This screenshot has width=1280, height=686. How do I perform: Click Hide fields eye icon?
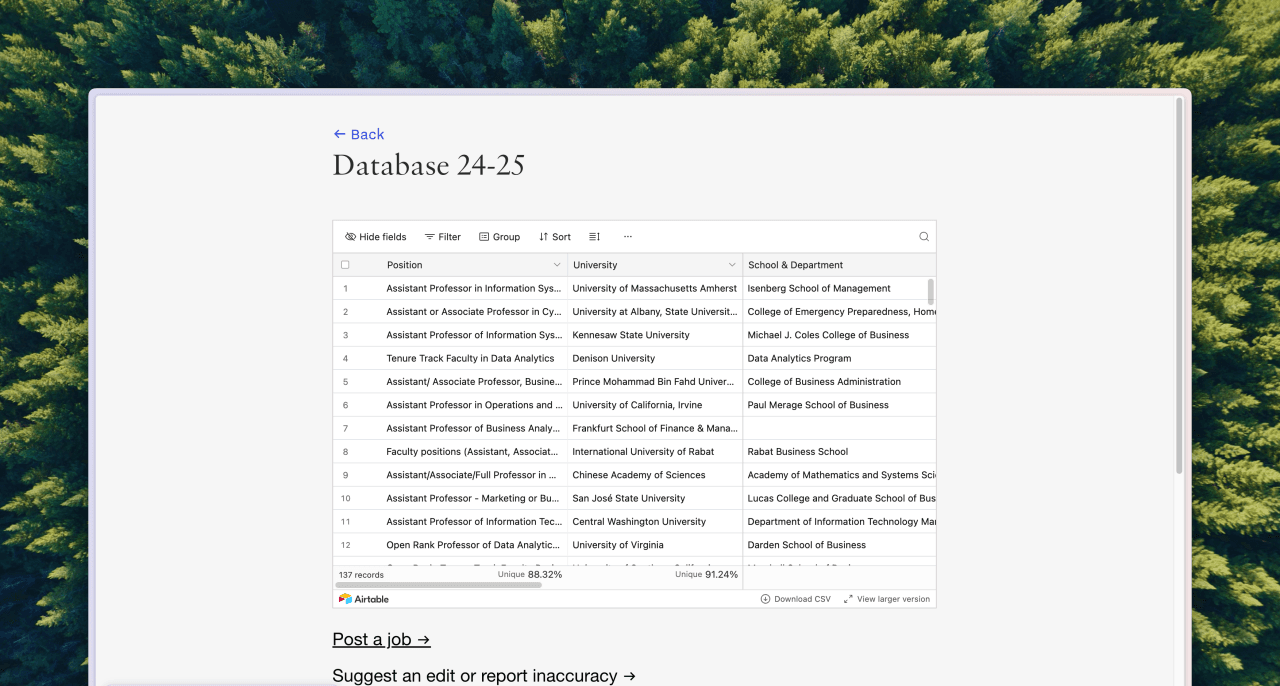point(350,237)
